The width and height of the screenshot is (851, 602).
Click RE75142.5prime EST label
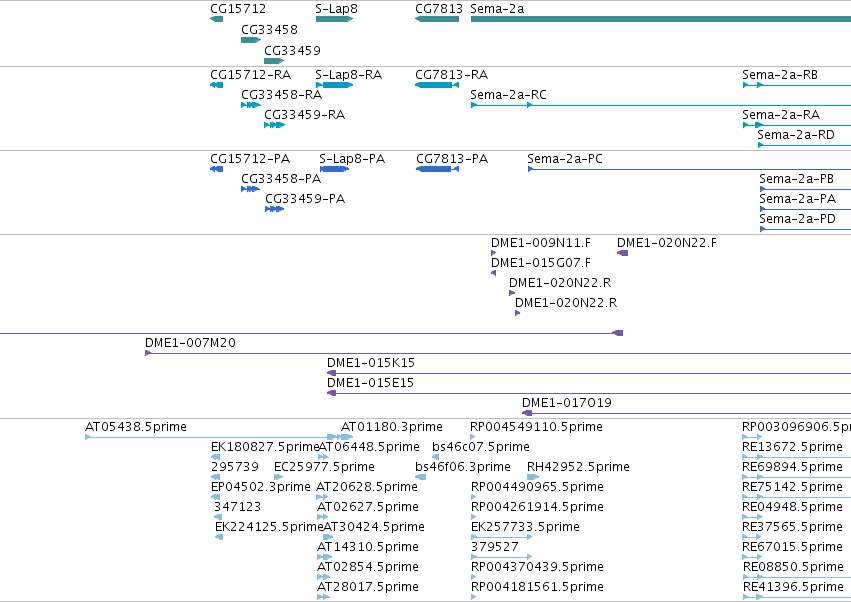coord(792,487)
